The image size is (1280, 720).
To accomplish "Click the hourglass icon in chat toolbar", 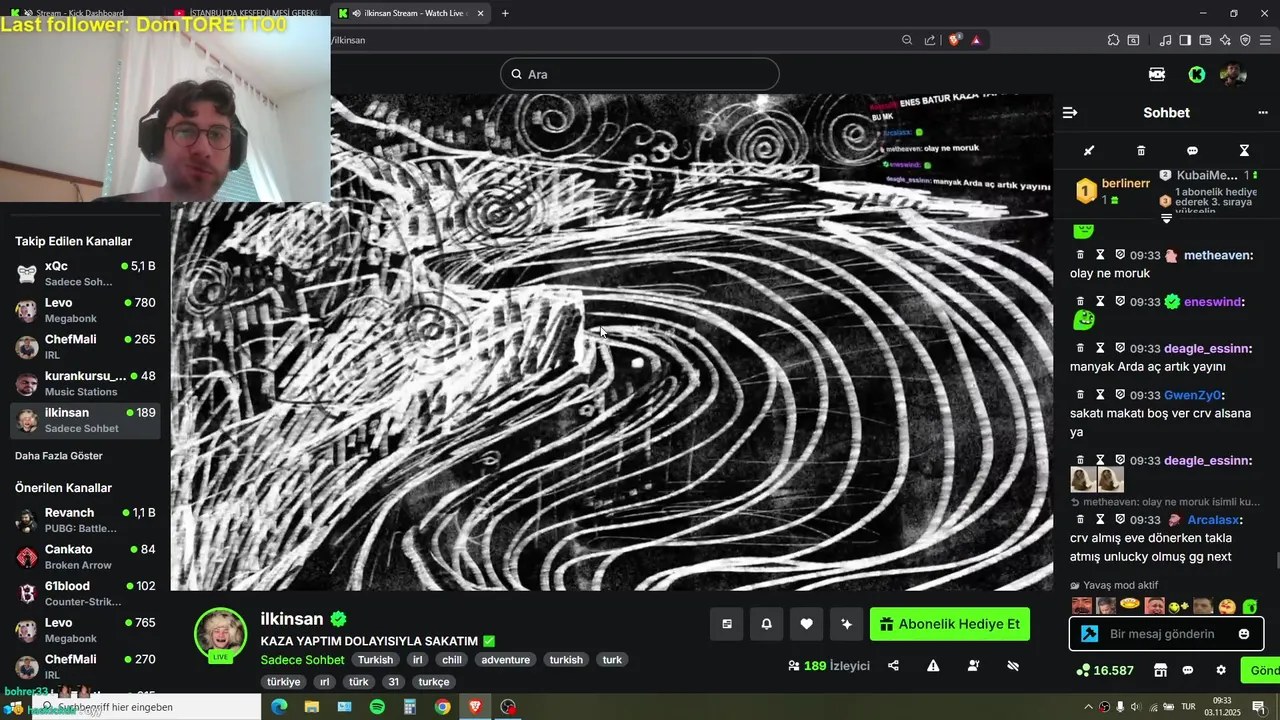I will coord(1244,151).
